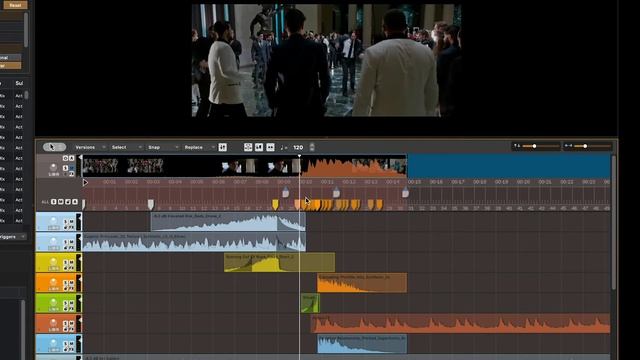Open FX on the bright blue bottom track

pyautogui.click(x=71, y=350)
